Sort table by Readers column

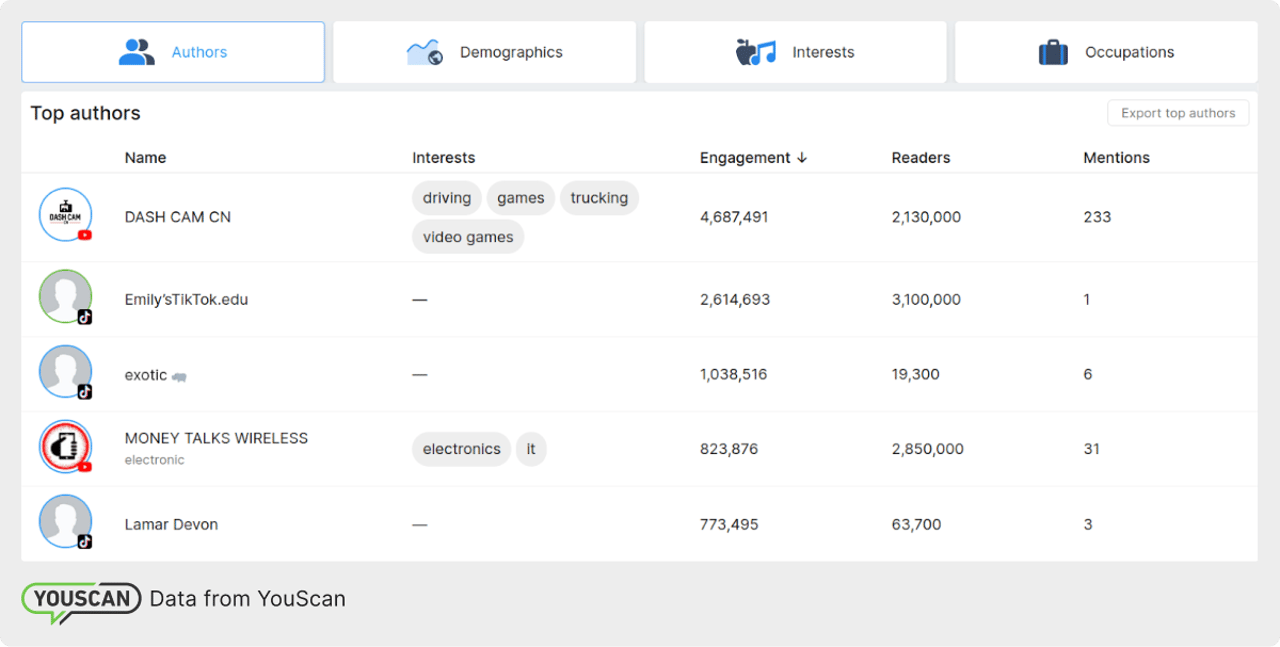(x=920, y=158)
